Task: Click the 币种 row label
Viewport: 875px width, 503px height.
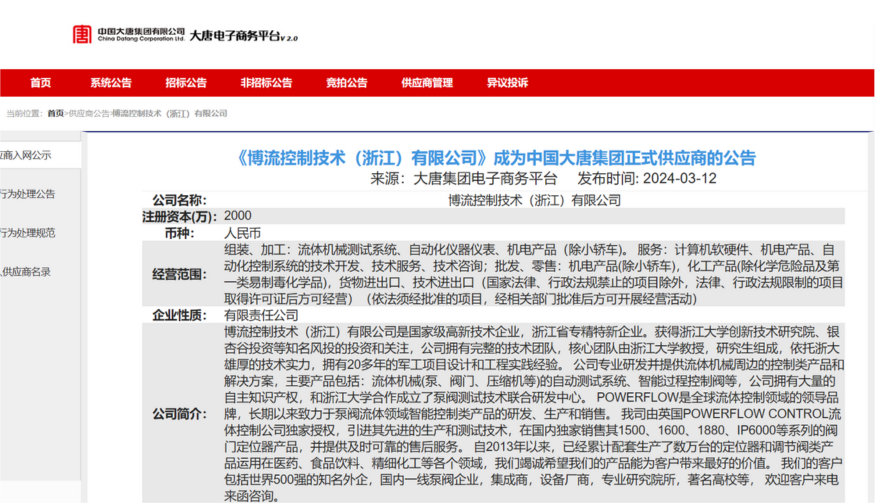Action: pyautogui.click(x=179, y=233)
